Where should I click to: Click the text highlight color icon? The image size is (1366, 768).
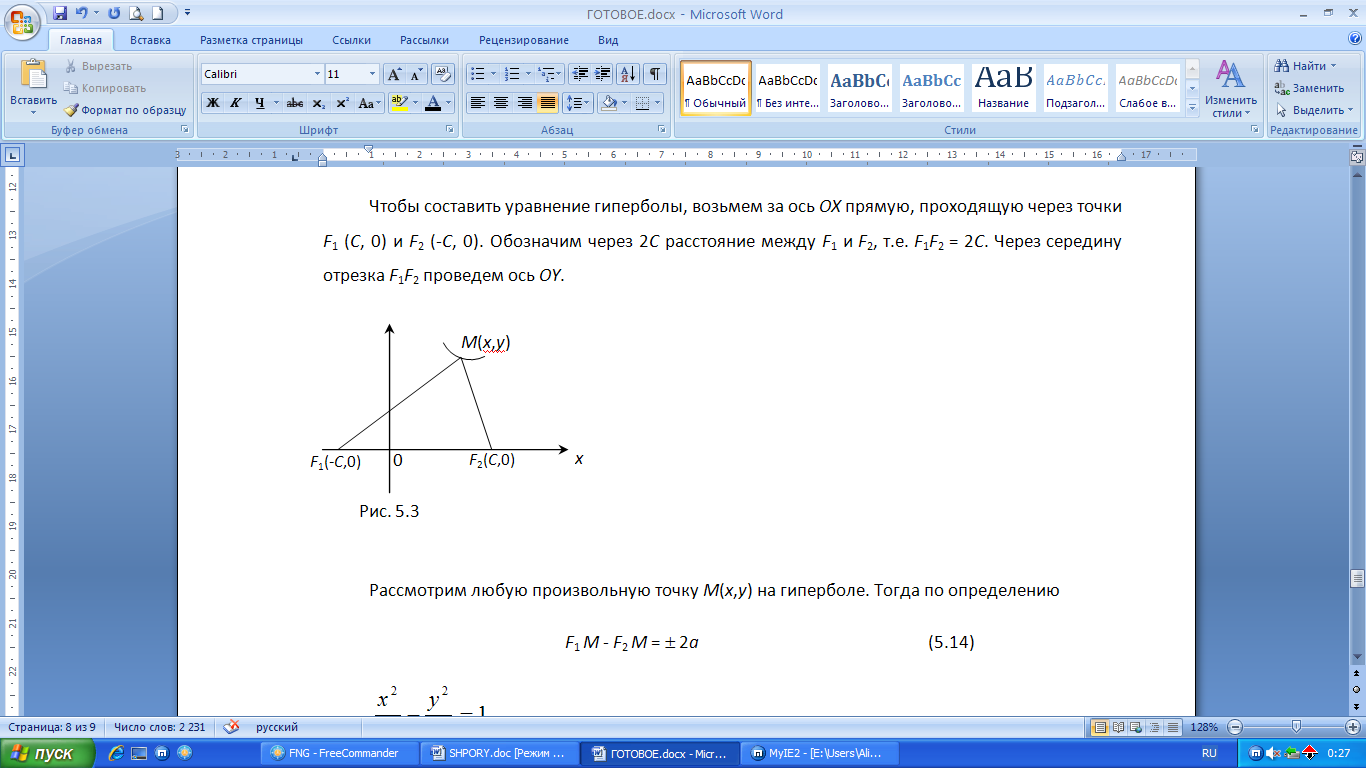397,102
